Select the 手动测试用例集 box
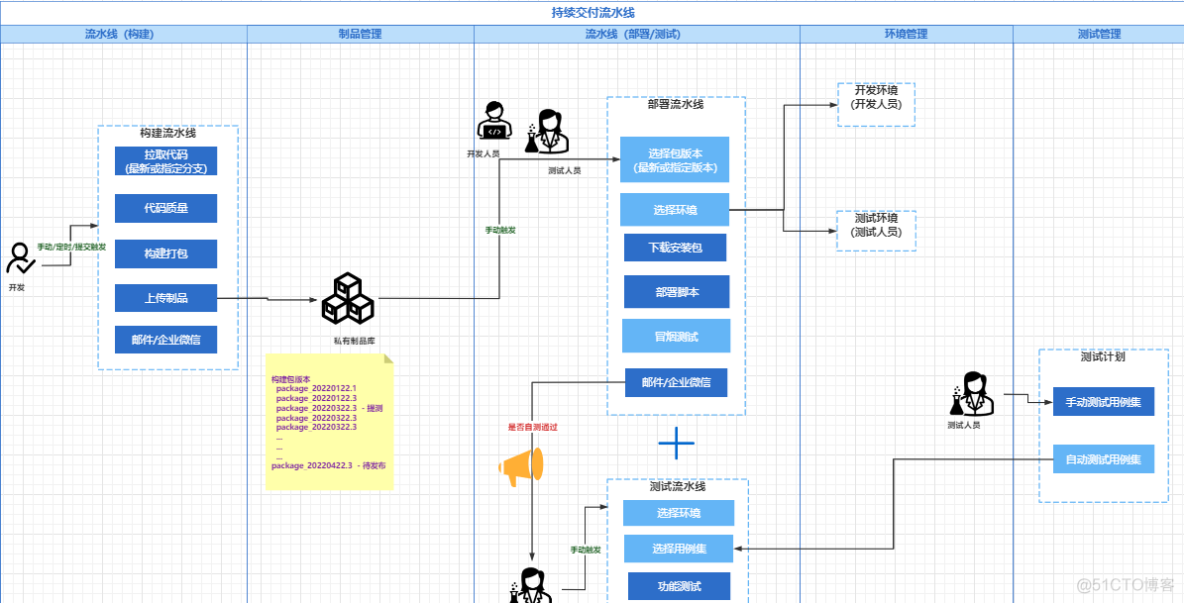Viewport: 1184px width, 603px height. click(x=1103, y=402)
